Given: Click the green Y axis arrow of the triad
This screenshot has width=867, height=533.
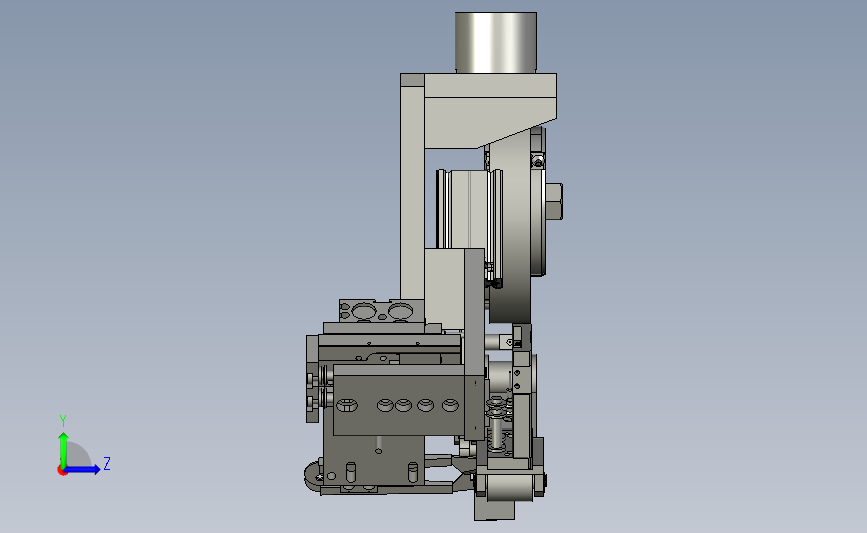Looking at the screenshot, I should click(x=63, y=450).
